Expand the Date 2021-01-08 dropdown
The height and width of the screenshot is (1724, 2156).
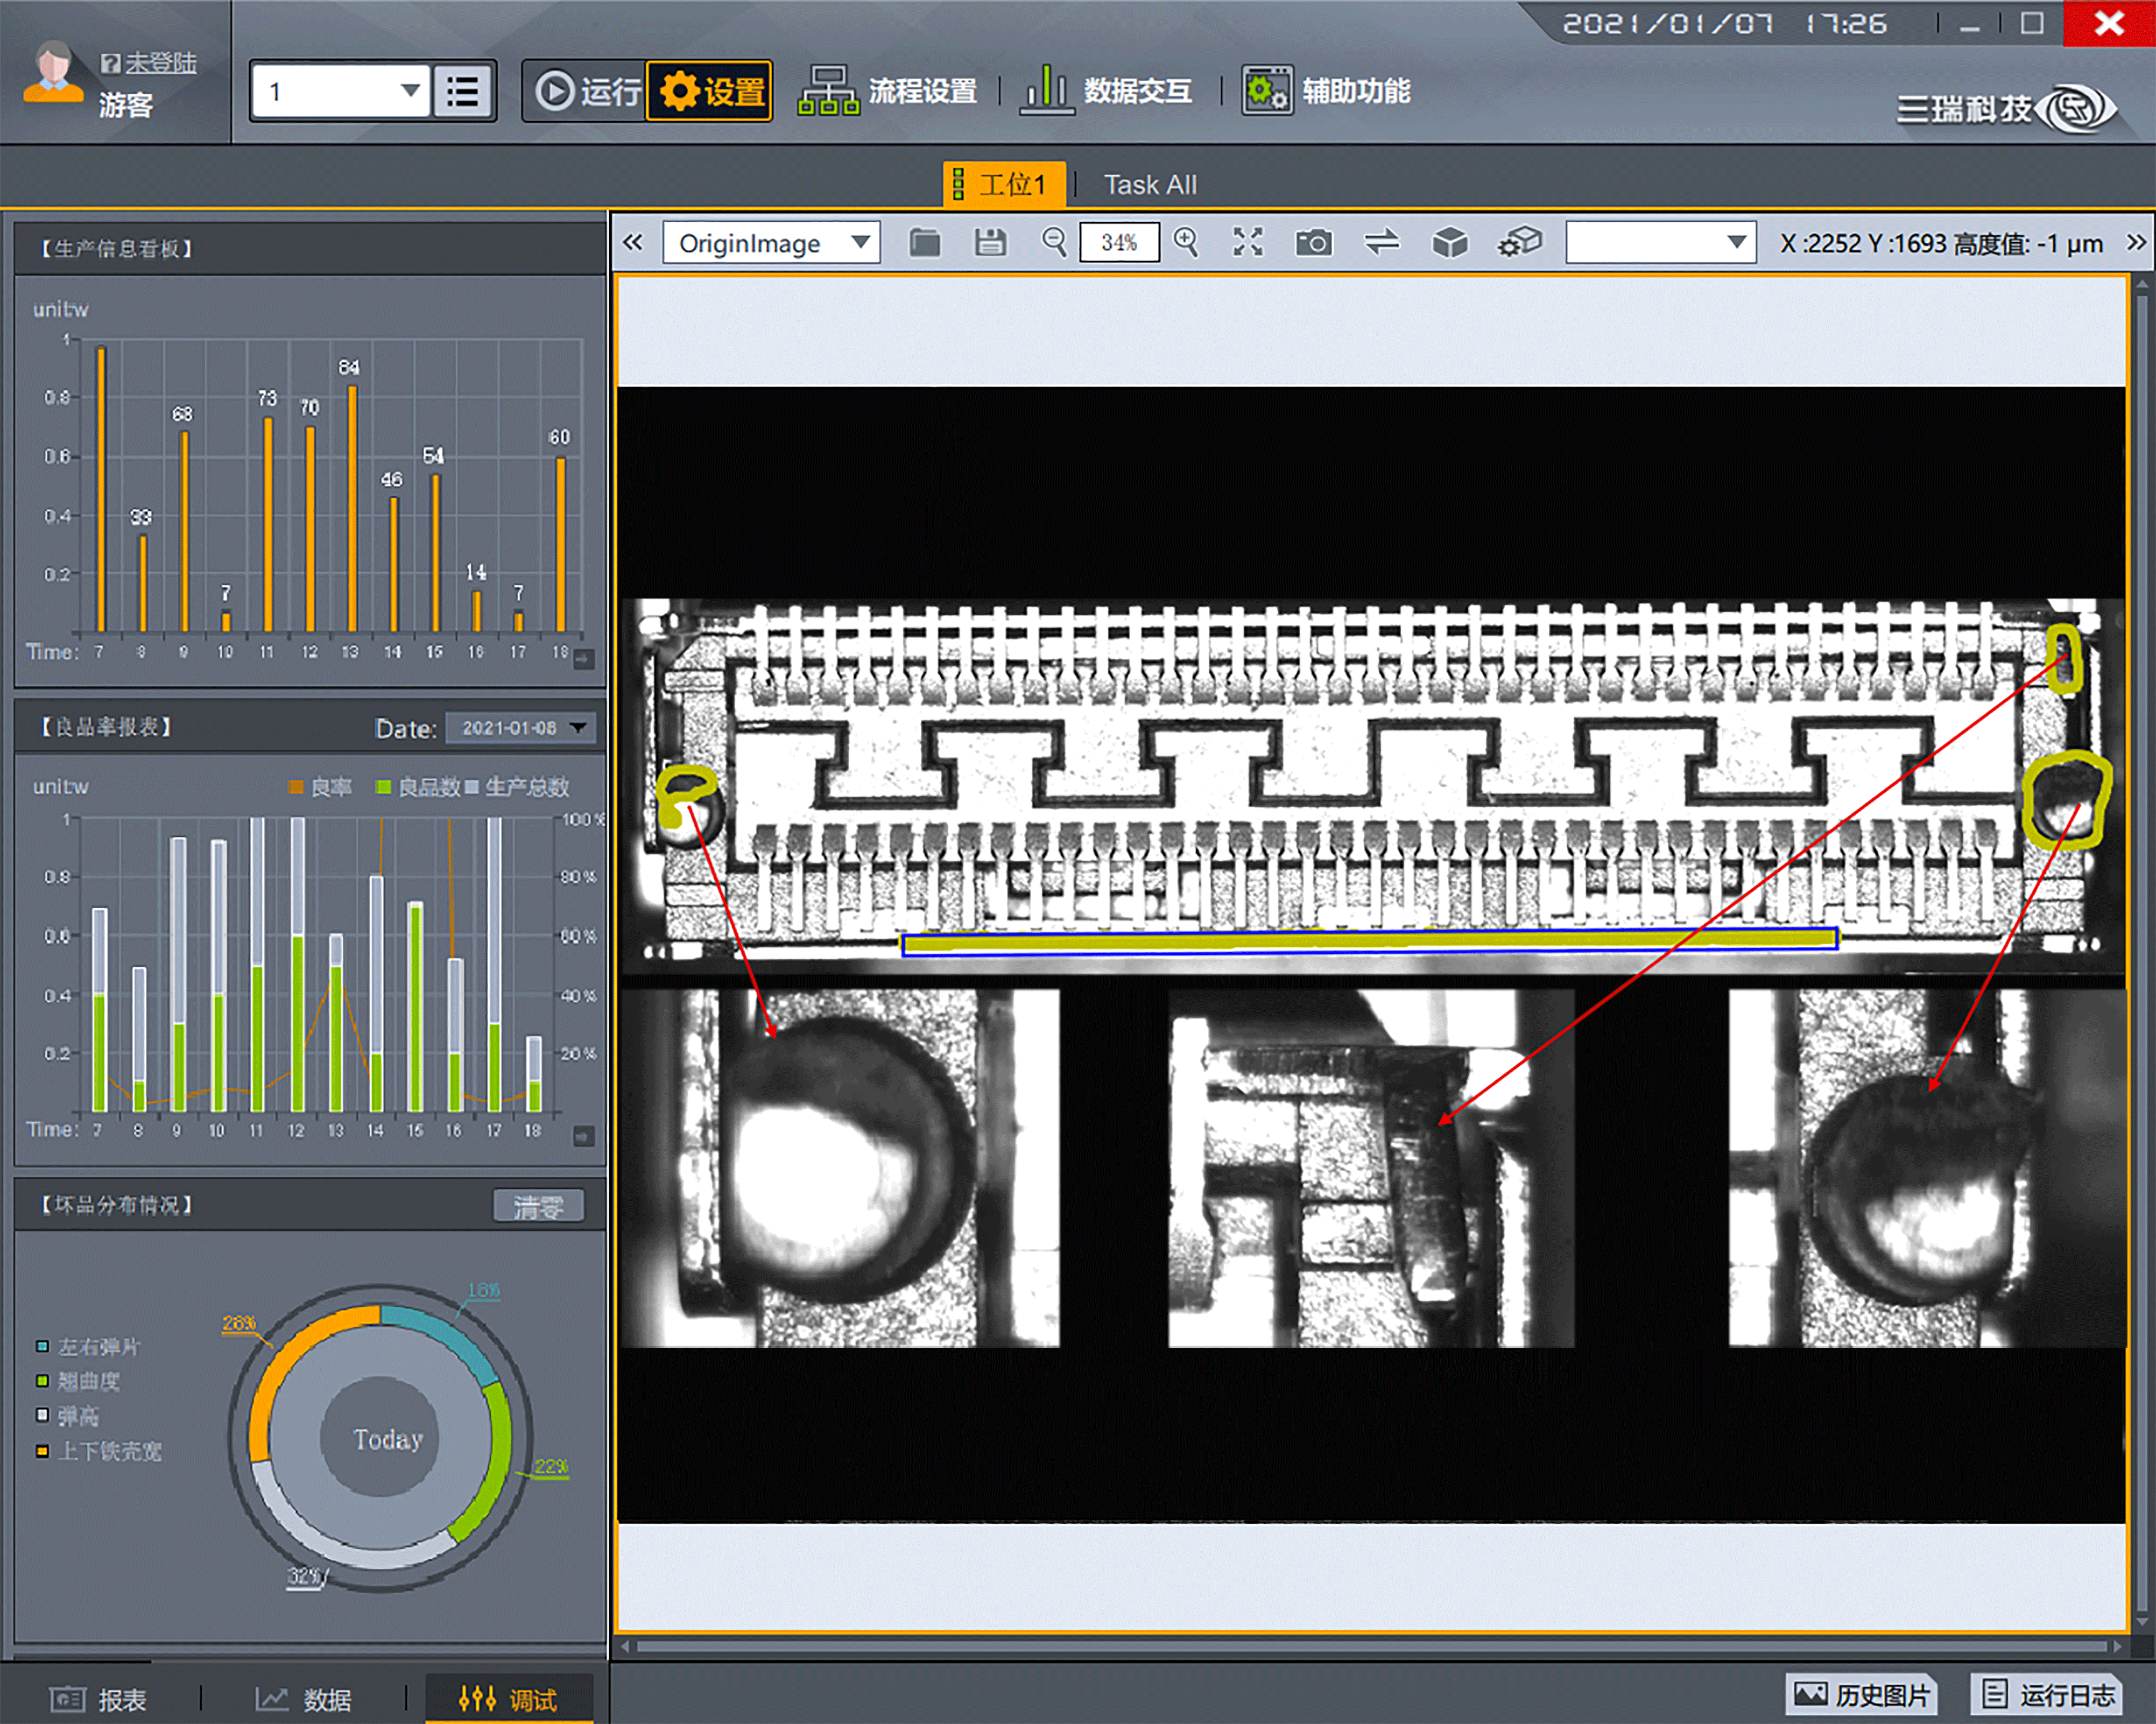[x=578, y=728]
